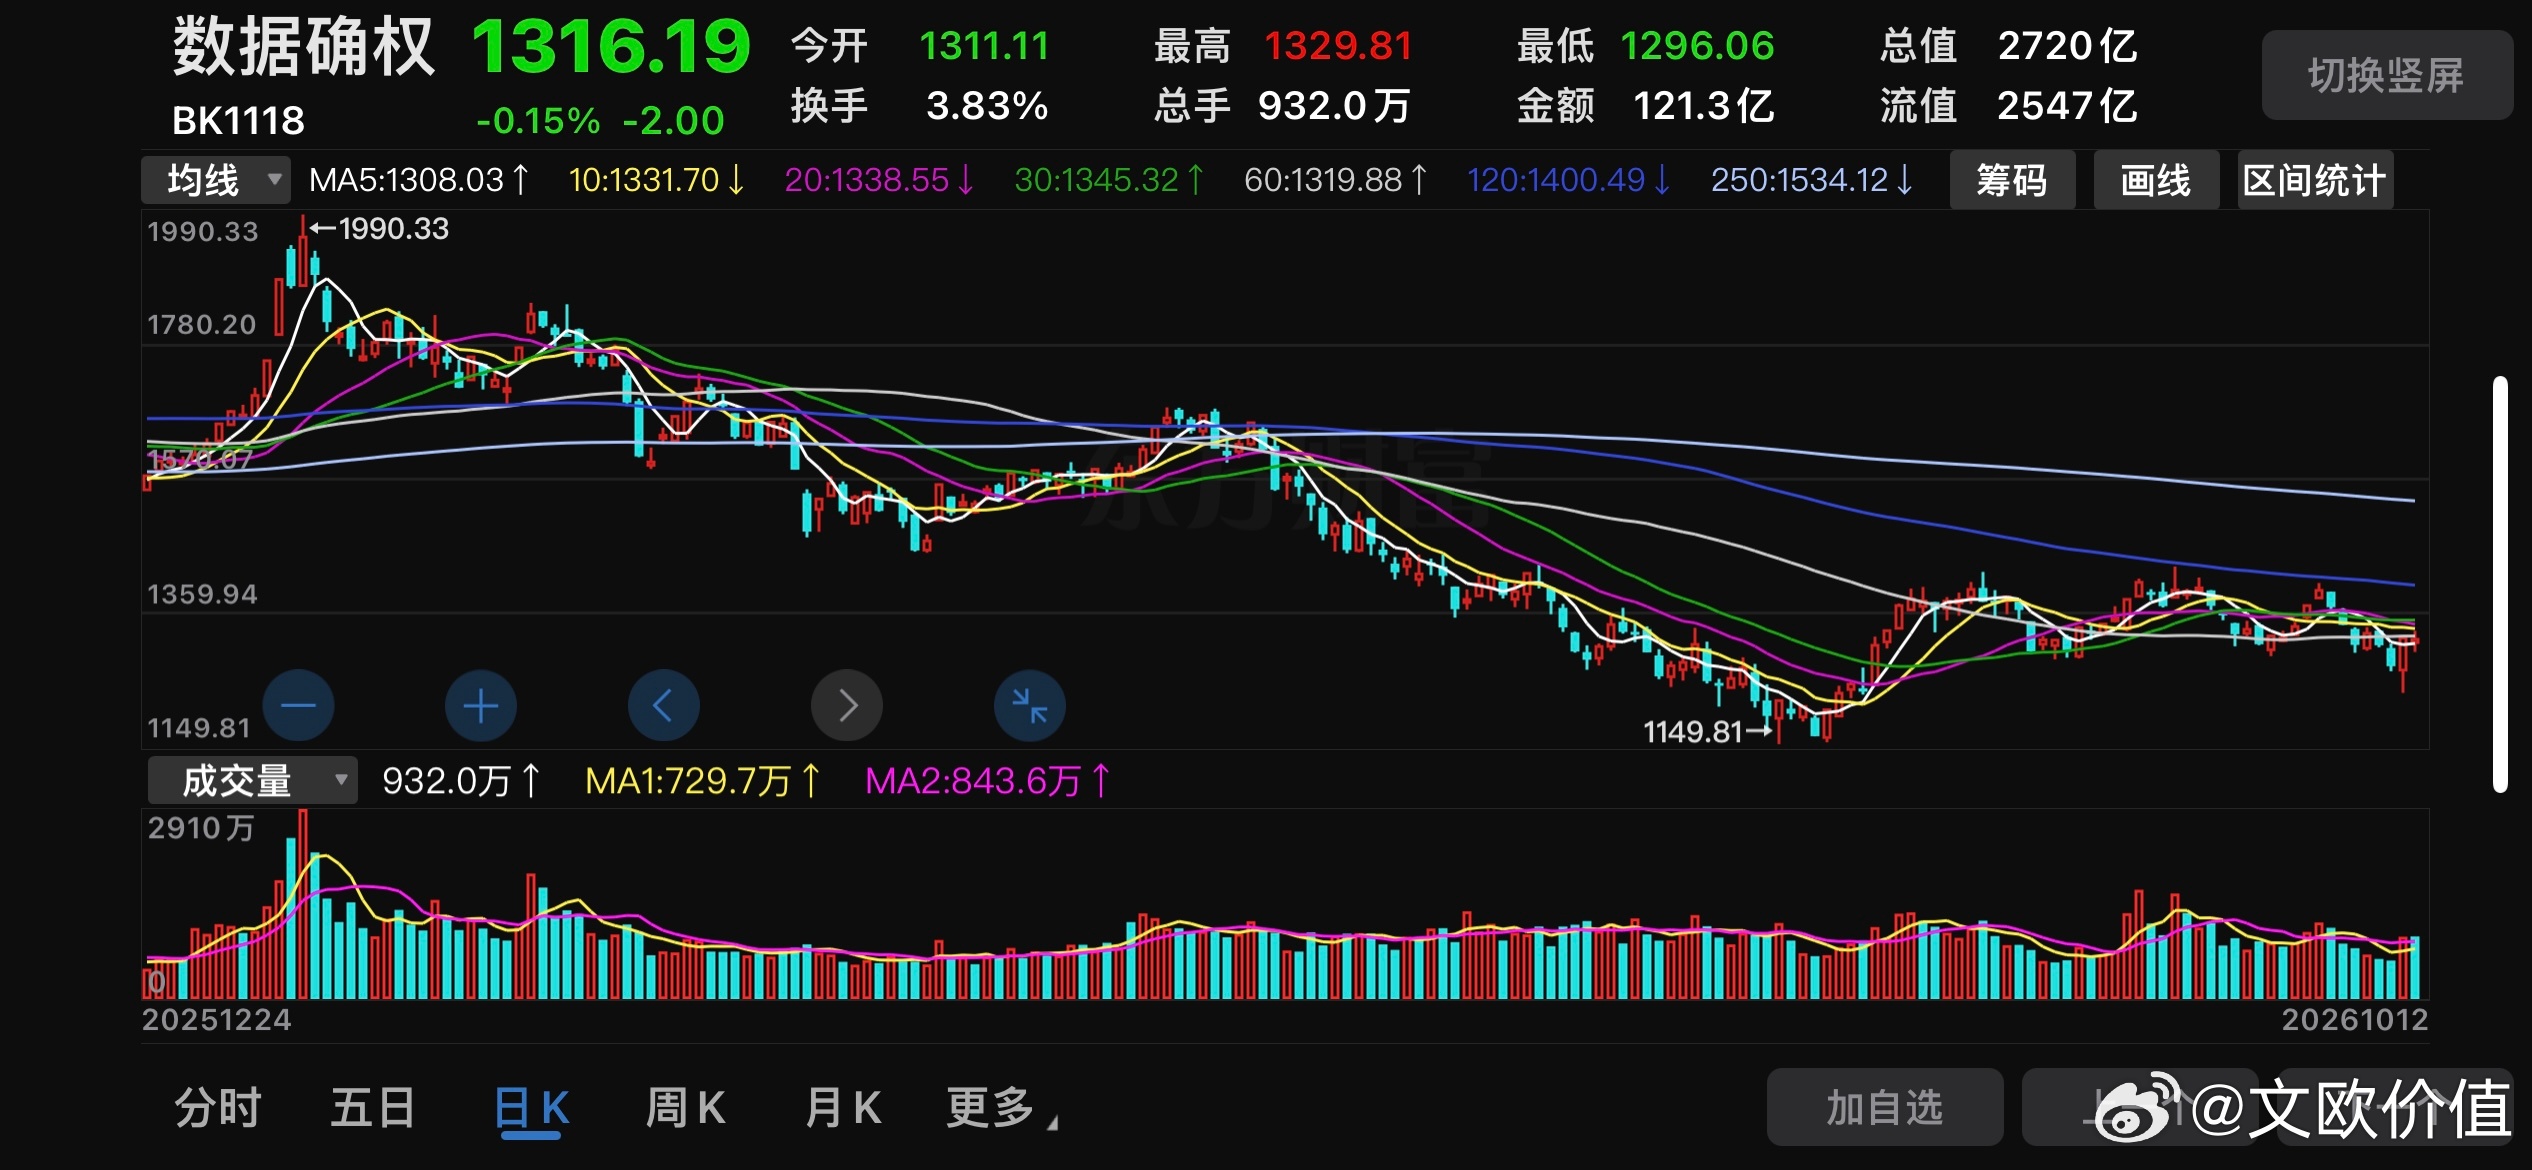Click the MA 10:1331.70 value

(656, 180)
